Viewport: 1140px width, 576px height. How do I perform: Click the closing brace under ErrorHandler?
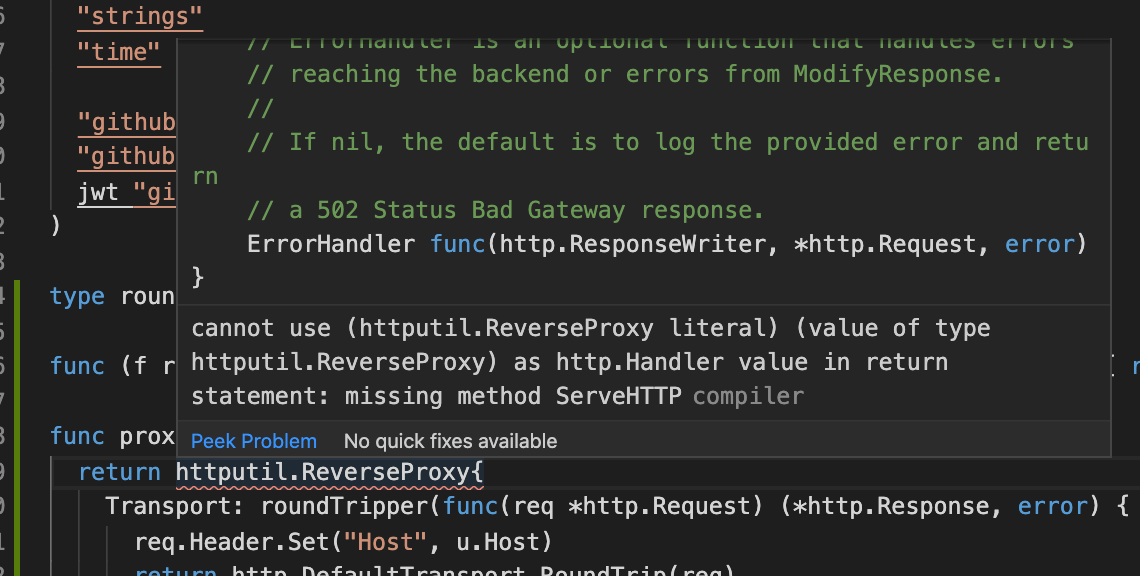coord(200,277)
